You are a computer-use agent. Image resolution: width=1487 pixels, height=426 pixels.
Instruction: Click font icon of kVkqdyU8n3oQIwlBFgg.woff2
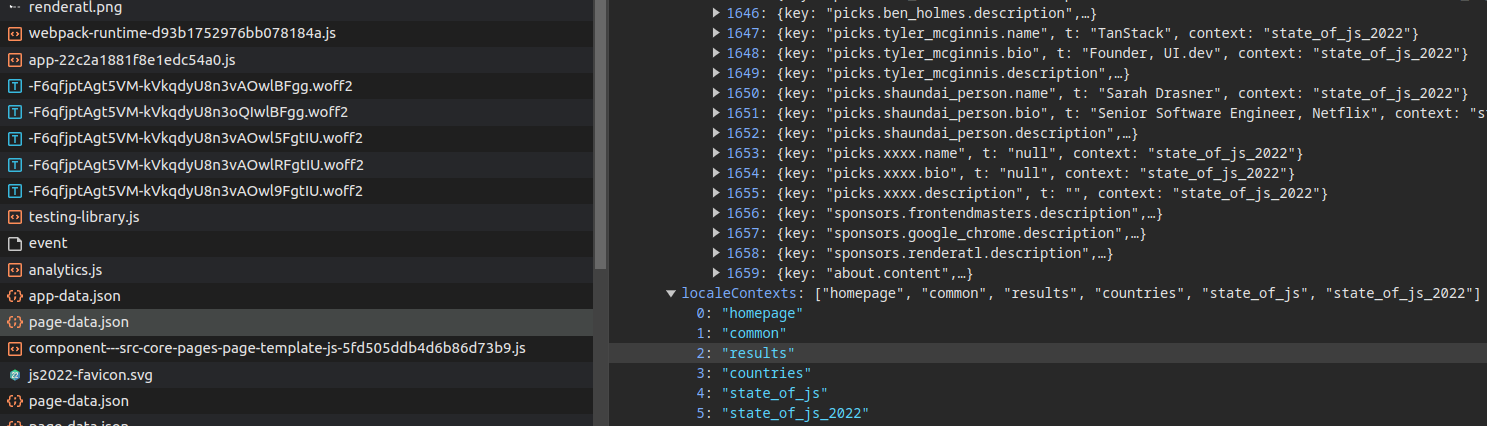point(14,111)
